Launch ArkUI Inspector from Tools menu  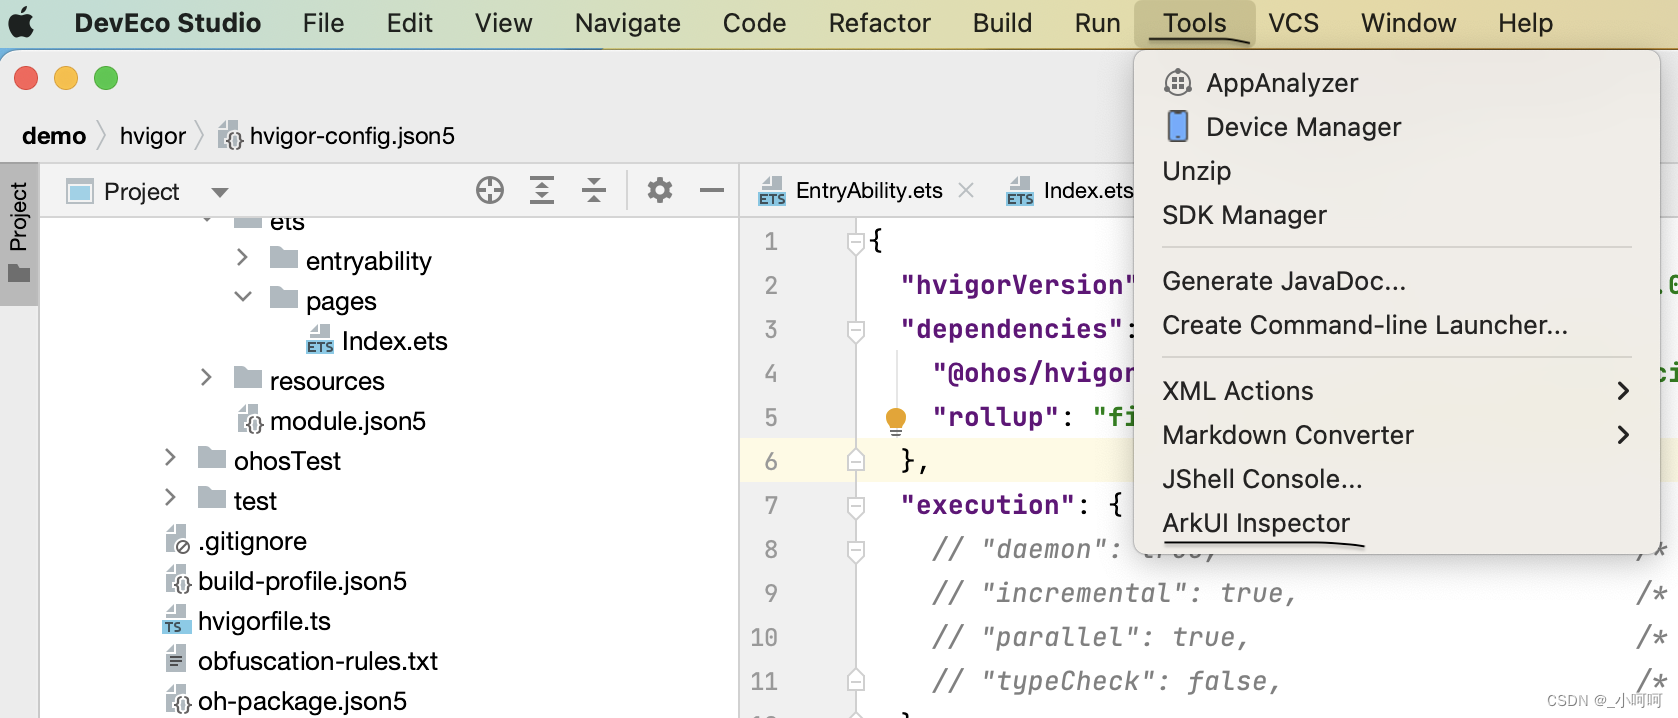coord(1397,523)
